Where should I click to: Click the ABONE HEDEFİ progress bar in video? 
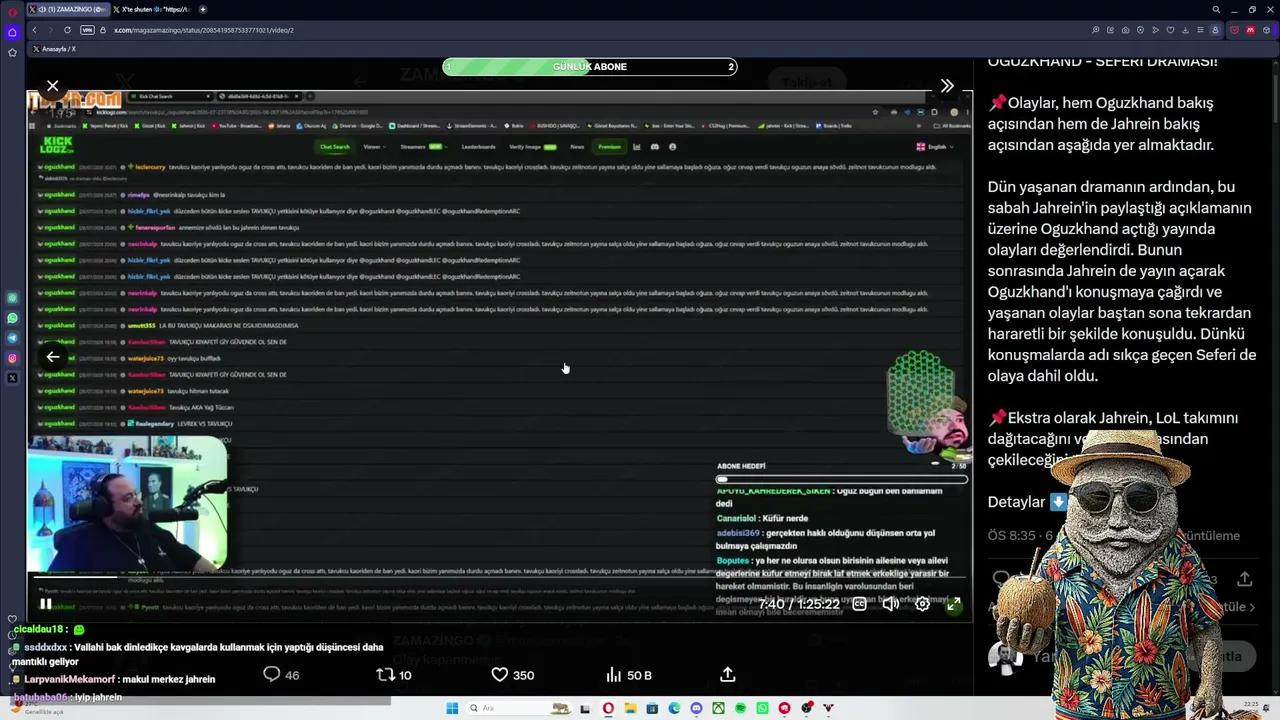[x=842, y=479]
